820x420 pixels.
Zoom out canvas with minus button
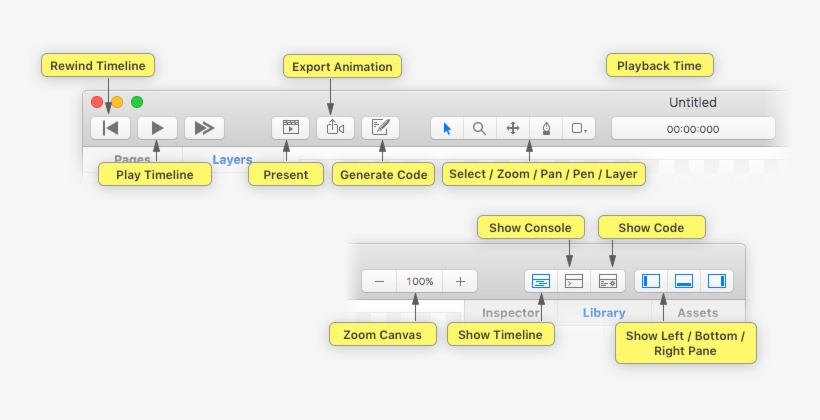point(380,282)
